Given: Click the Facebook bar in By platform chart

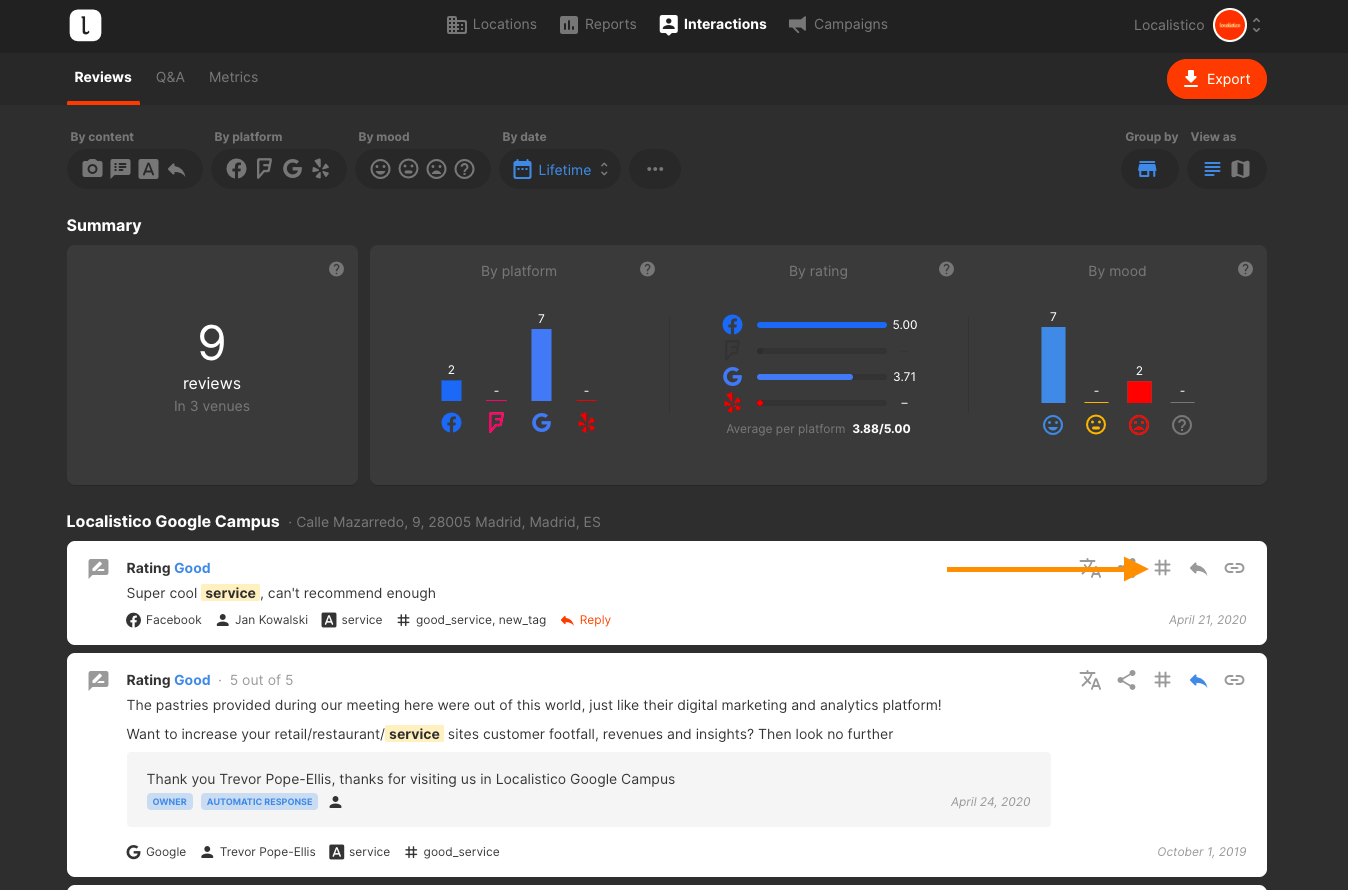Looking at the screenshot, I should [x=451, y=391].
